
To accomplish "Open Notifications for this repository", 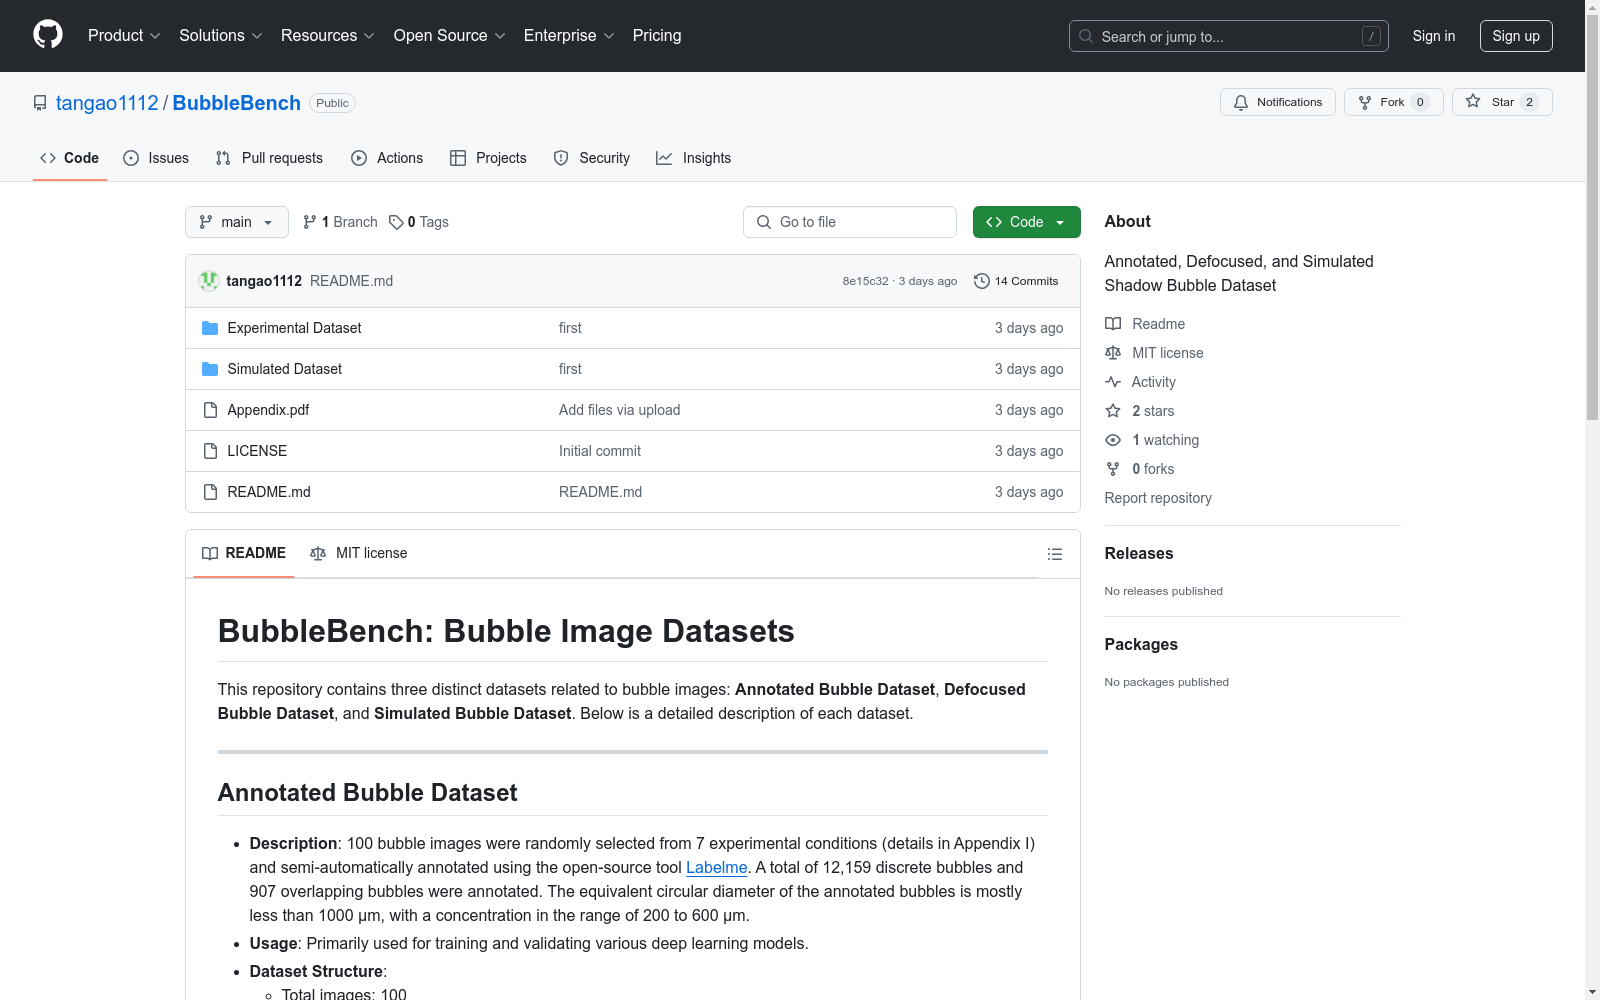I will (1278, 102).
